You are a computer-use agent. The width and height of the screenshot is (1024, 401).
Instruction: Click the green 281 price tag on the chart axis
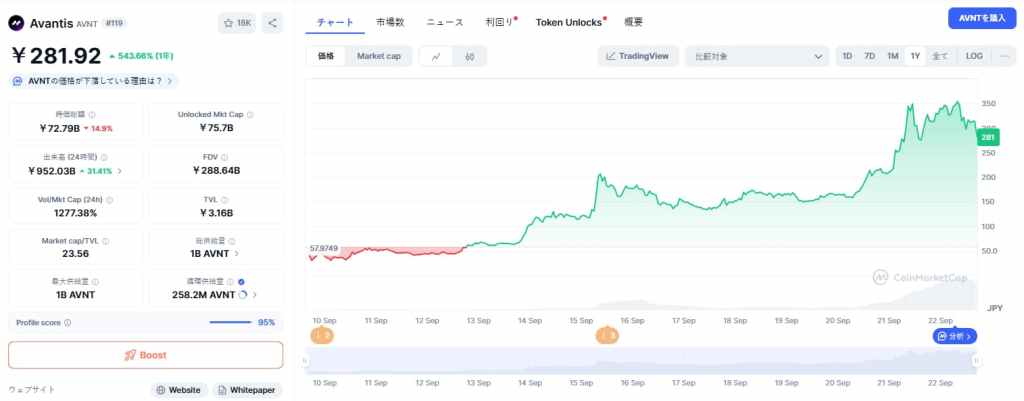pos(987,137)
